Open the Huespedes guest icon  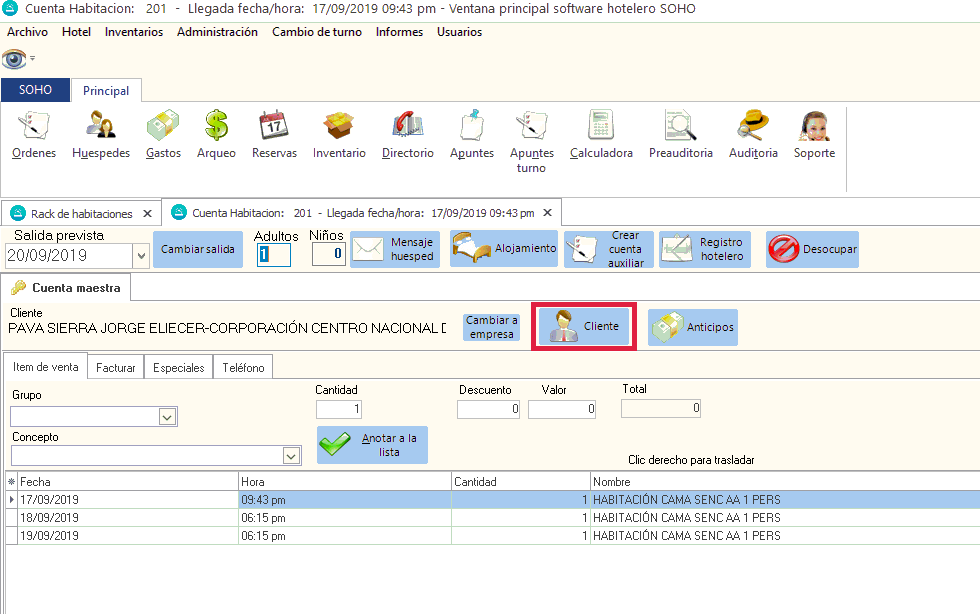coord(100,135)
